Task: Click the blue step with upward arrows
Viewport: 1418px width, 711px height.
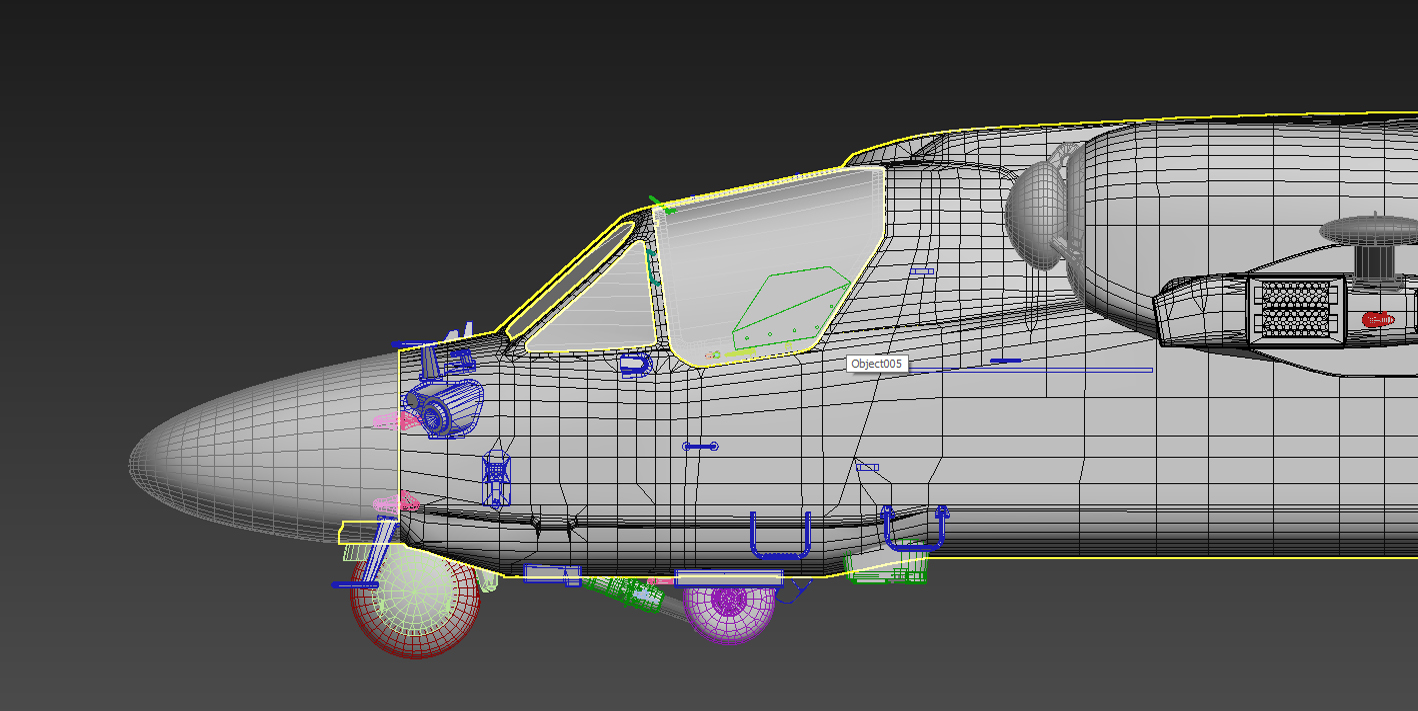Action: [913, 529]
